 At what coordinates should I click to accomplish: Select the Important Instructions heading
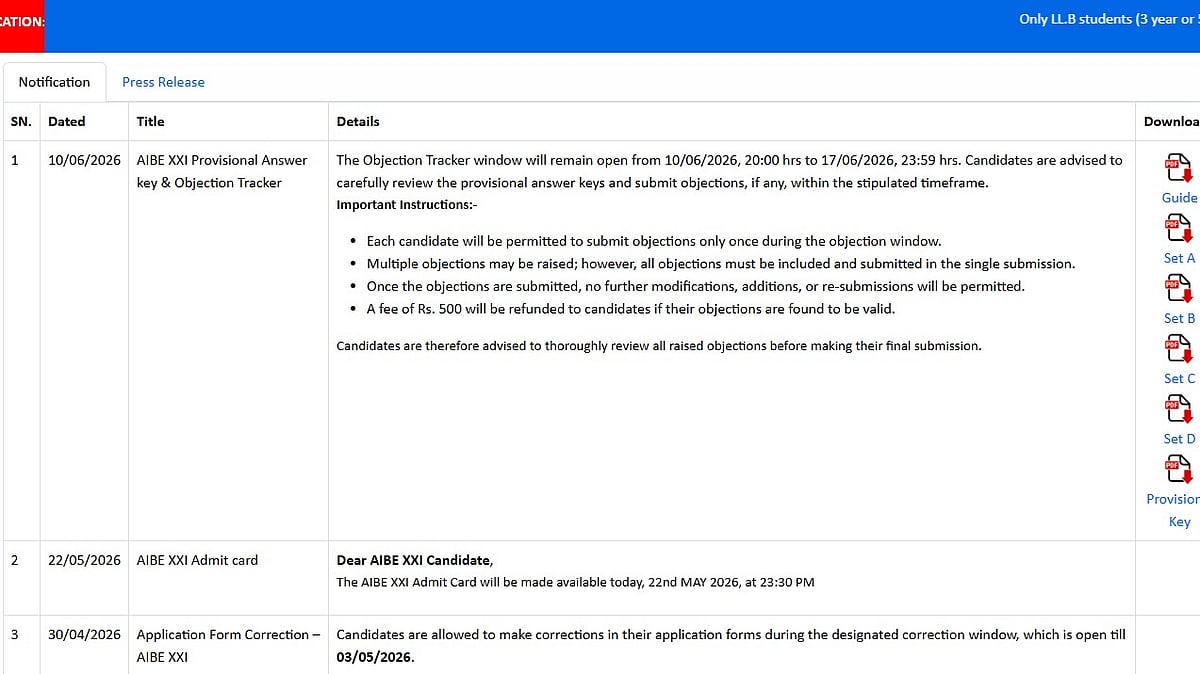coord(407,205)
